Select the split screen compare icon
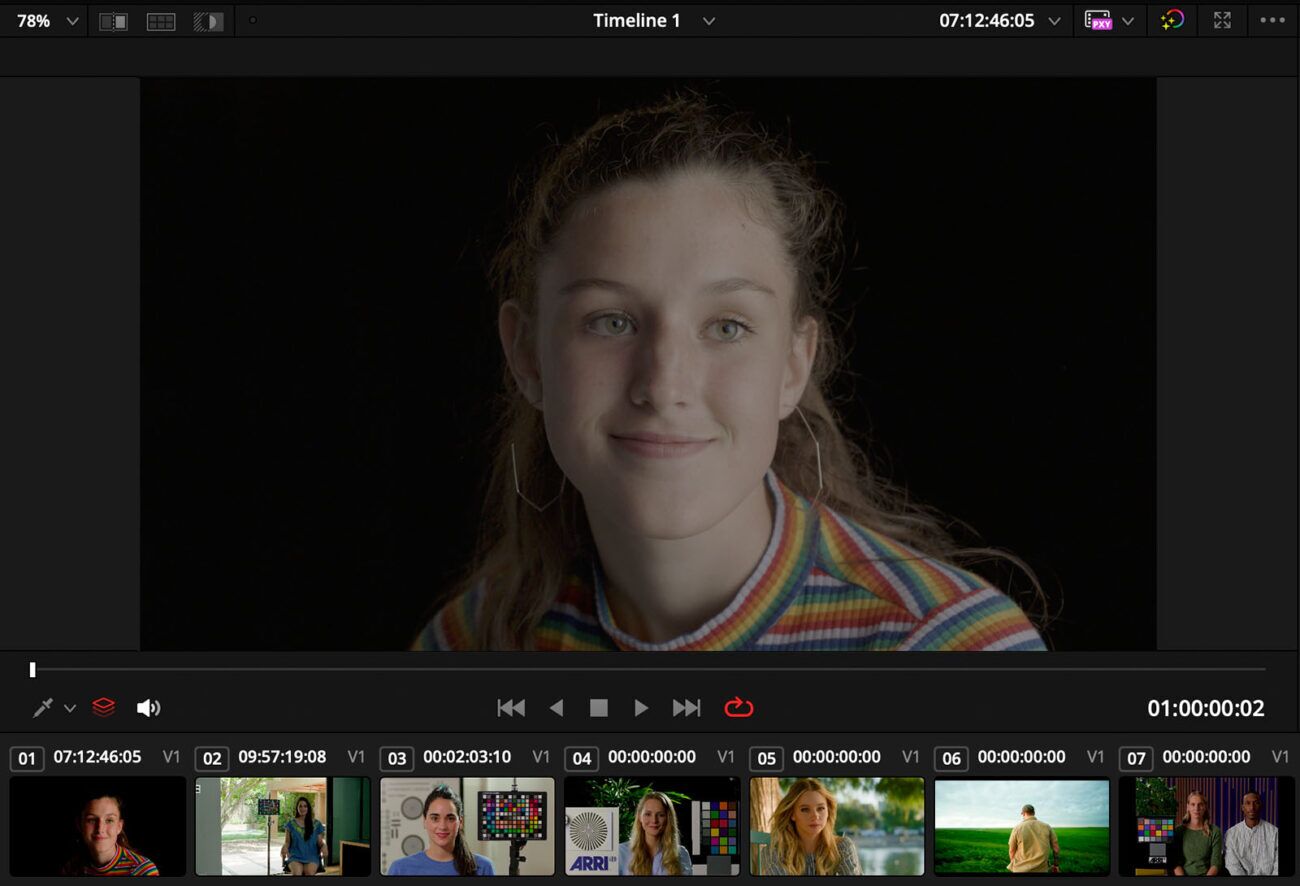This screenshot has width=1300, height=886. [114, 20]
